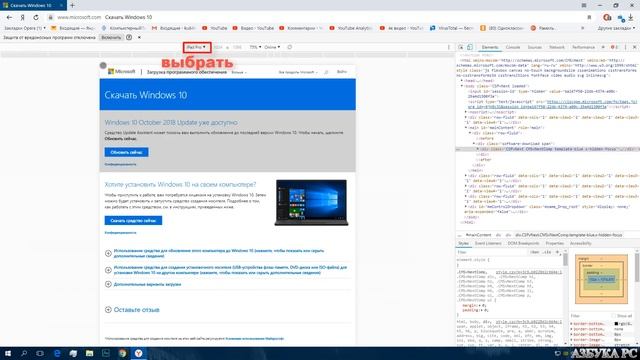Switch to the Elements tab in DevTools
640x360 pixels.
click(490, 47)
